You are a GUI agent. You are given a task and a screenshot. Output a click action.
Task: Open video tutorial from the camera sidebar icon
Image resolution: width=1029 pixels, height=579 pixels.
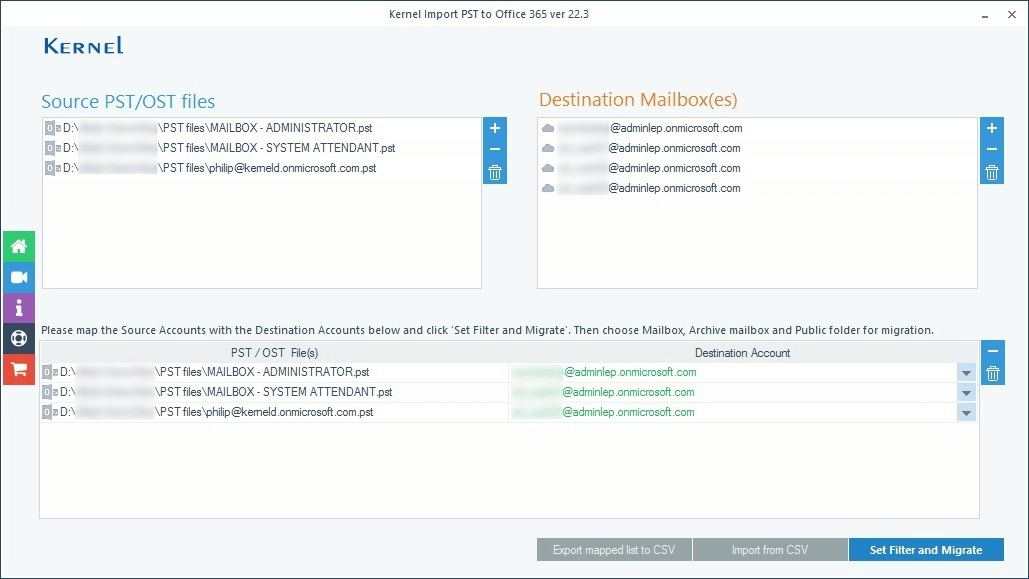pyautogui.click(x=18, y=277)
